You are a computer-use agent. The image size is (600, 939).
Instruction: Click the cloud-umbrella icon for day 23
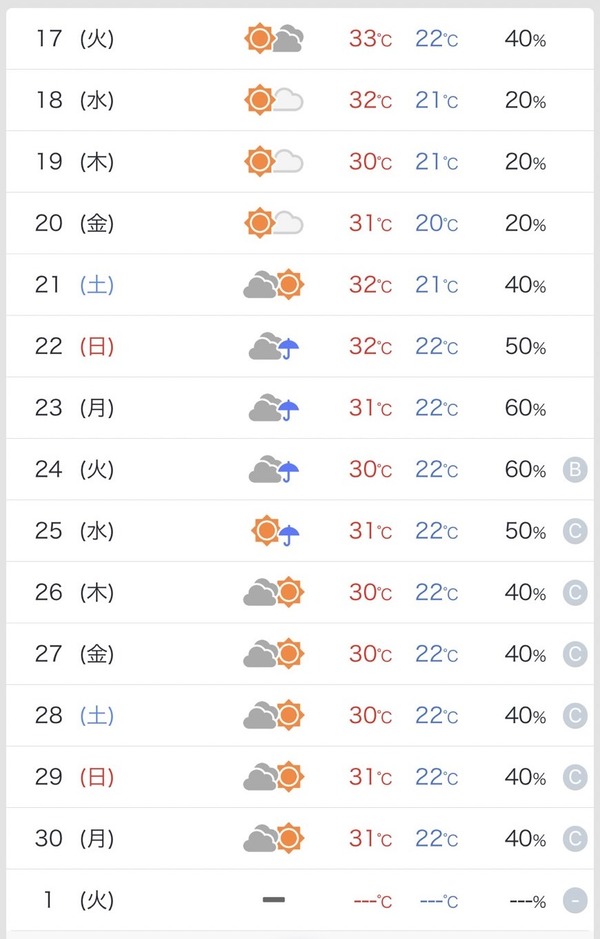(x=274, y=408)
